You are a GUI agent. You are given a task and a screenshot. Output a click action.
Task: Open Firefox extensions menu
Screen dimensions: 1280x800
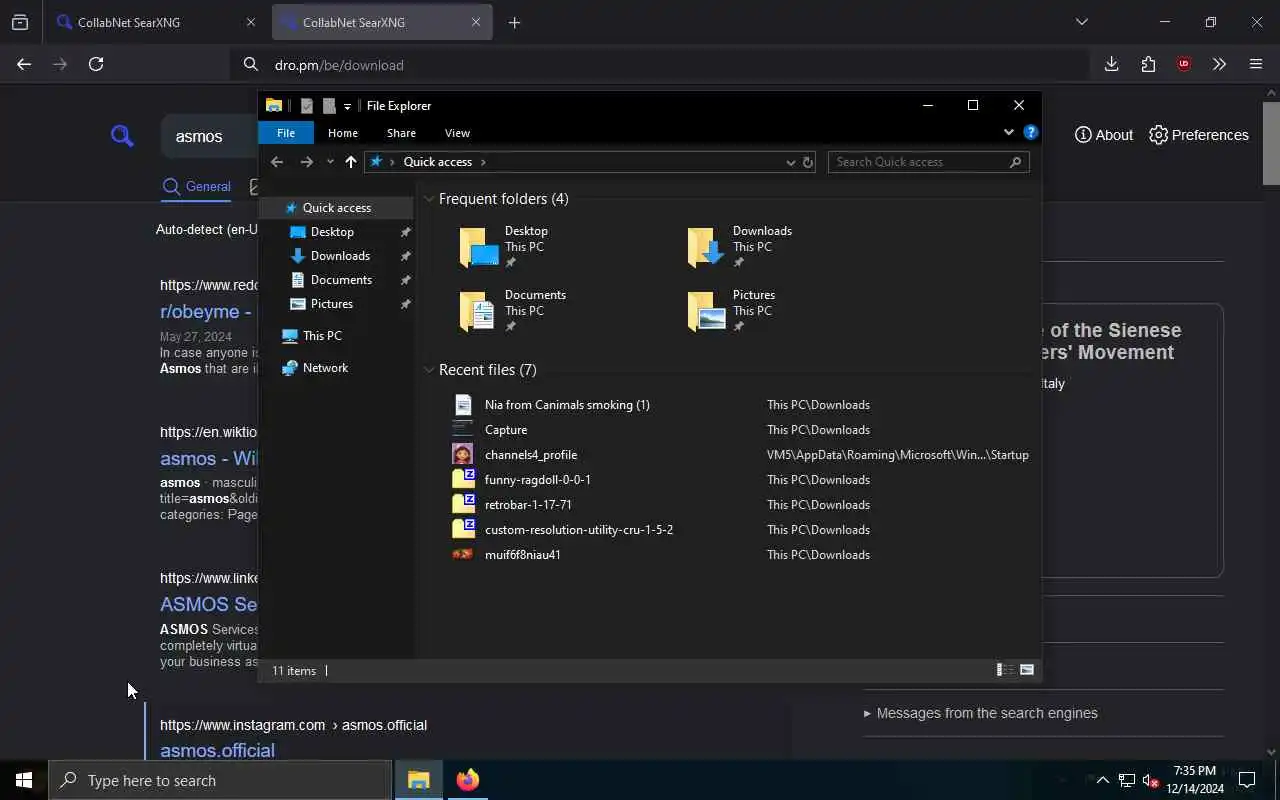click(x=1148, y=64)
